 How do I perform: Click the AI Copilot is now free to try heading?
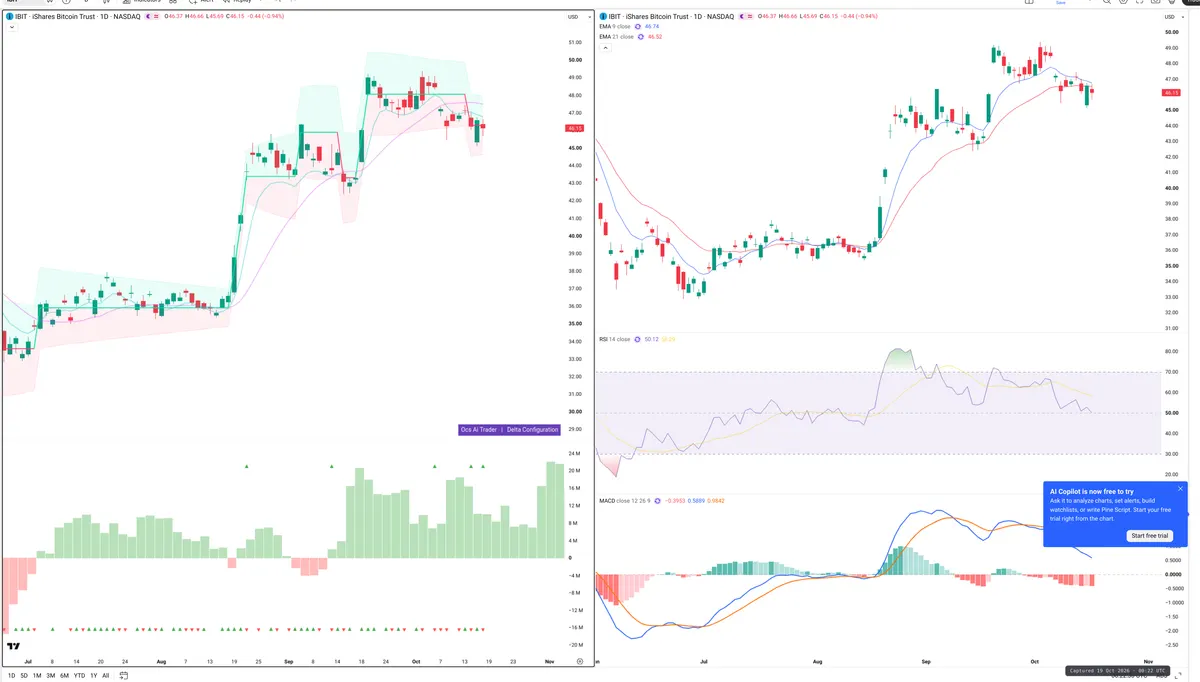(x=1092, y=491)
